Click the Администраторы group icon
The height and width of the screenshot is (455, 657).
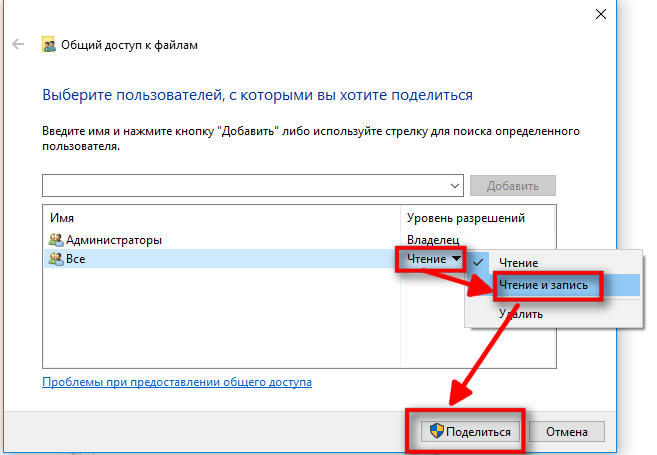click(x=56, y=240)
